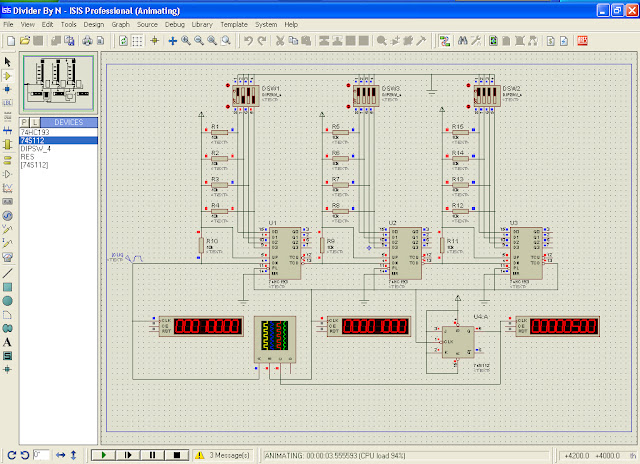Toggle the grid dots display
This screenshot has width=640, height=464.
(137, 41)
